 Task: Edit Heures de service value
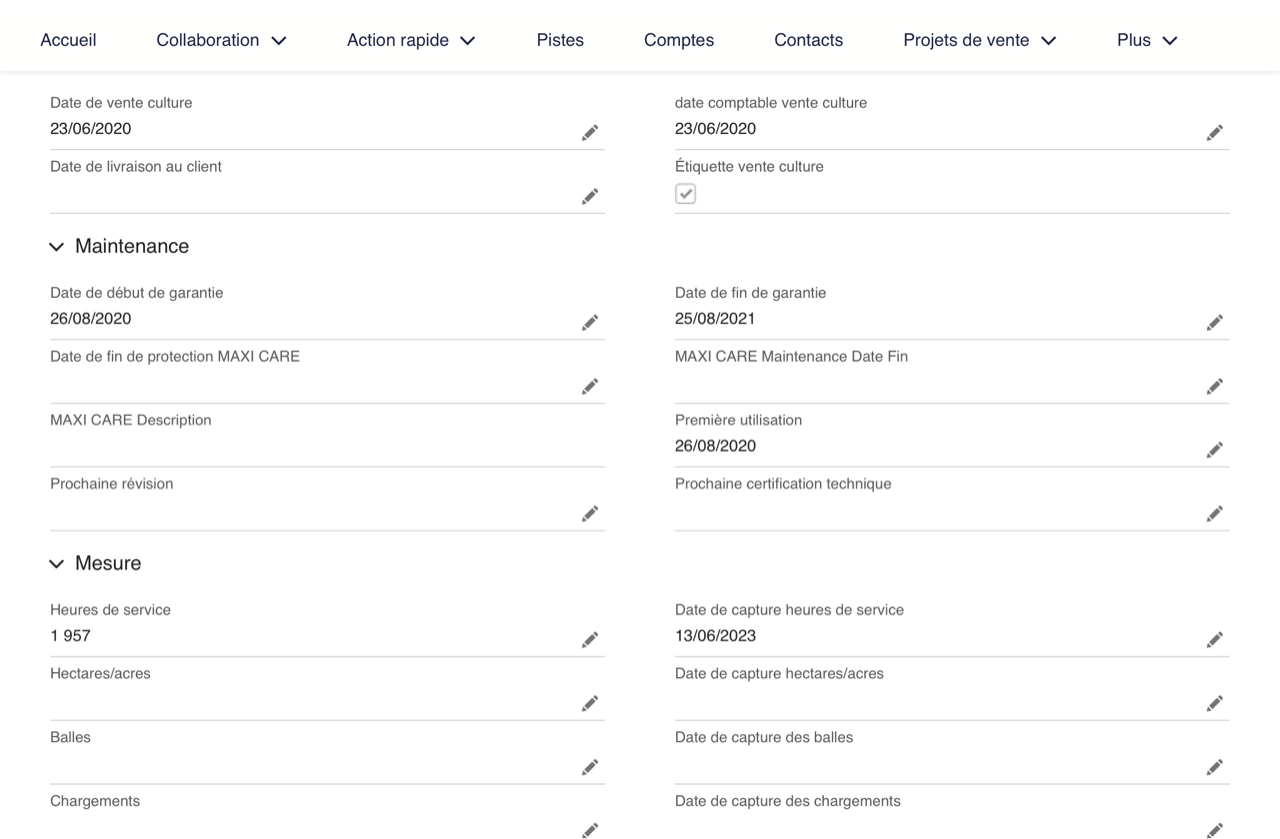(x=590, y=640)
